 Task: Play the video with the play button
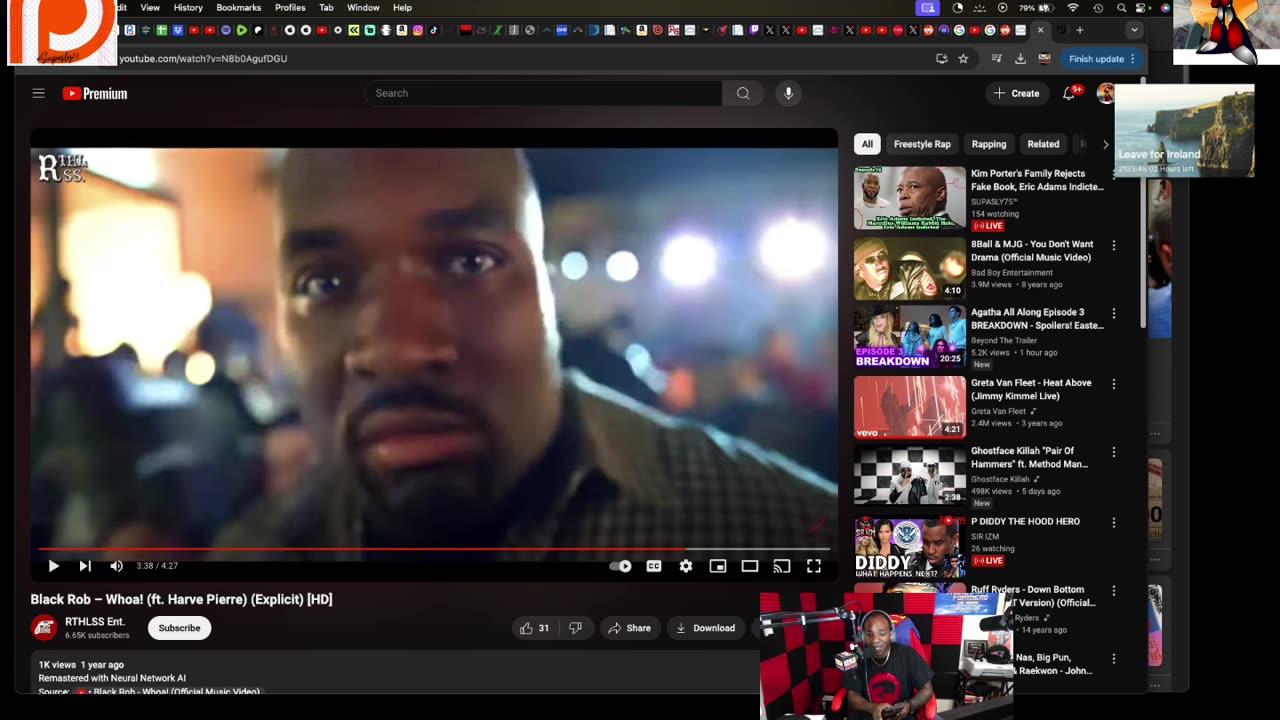click(53, 566)
